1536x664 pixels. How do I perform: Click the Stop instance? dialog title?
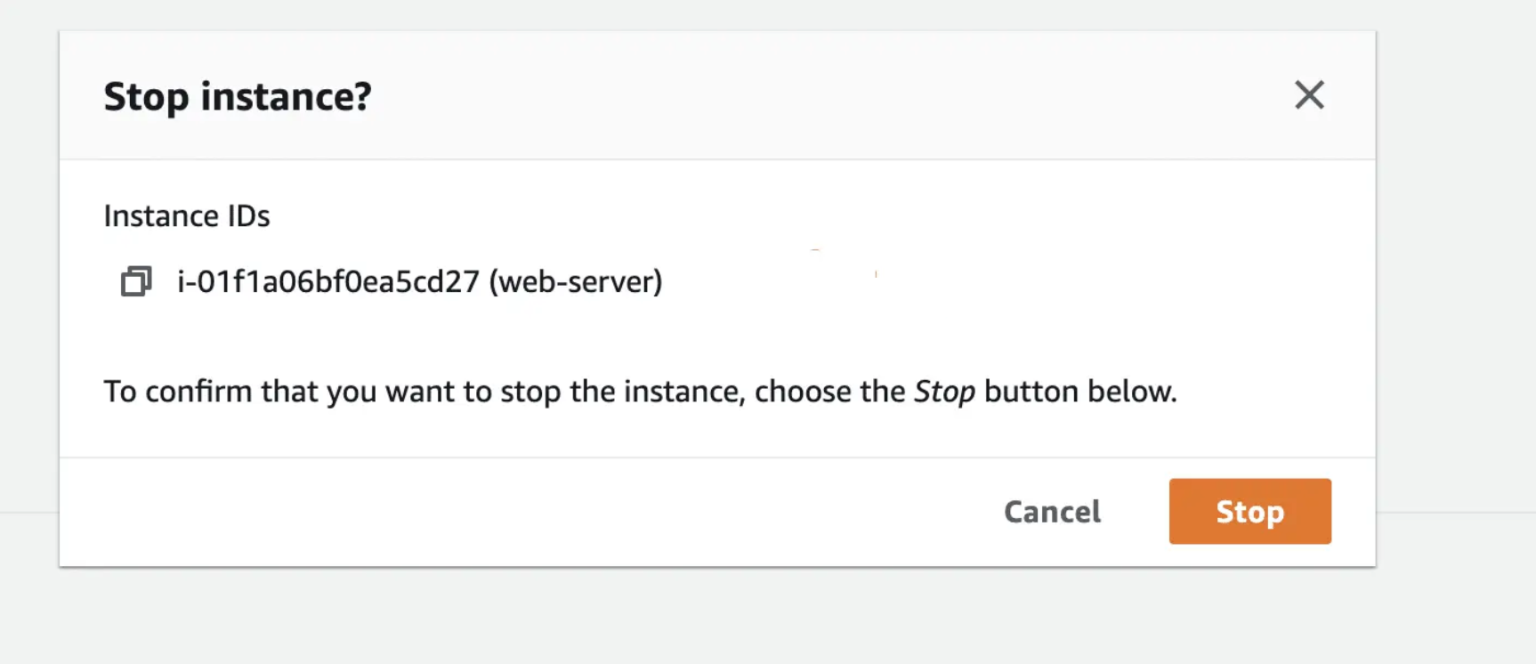point(237,96)
